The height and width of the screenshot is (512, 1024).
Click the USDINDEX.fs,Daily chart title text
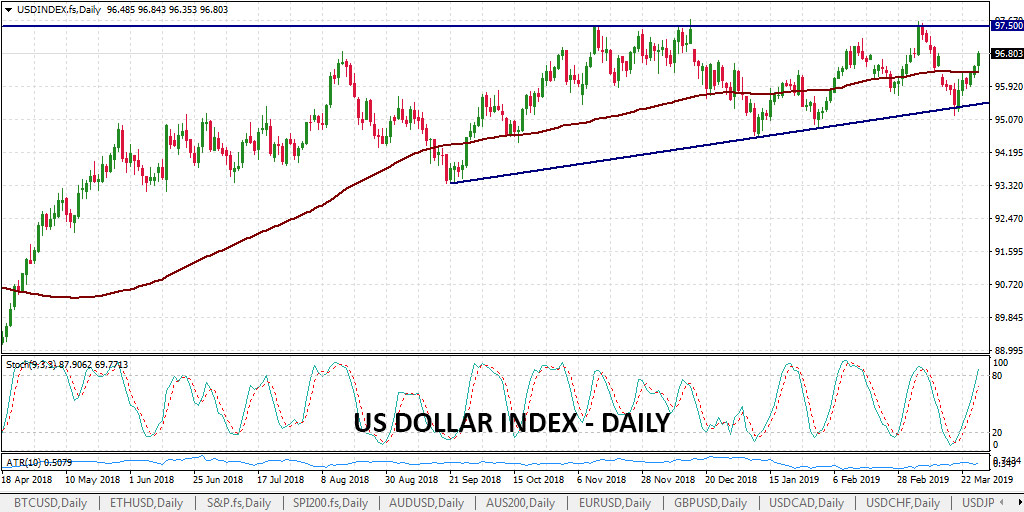(59, 10)
